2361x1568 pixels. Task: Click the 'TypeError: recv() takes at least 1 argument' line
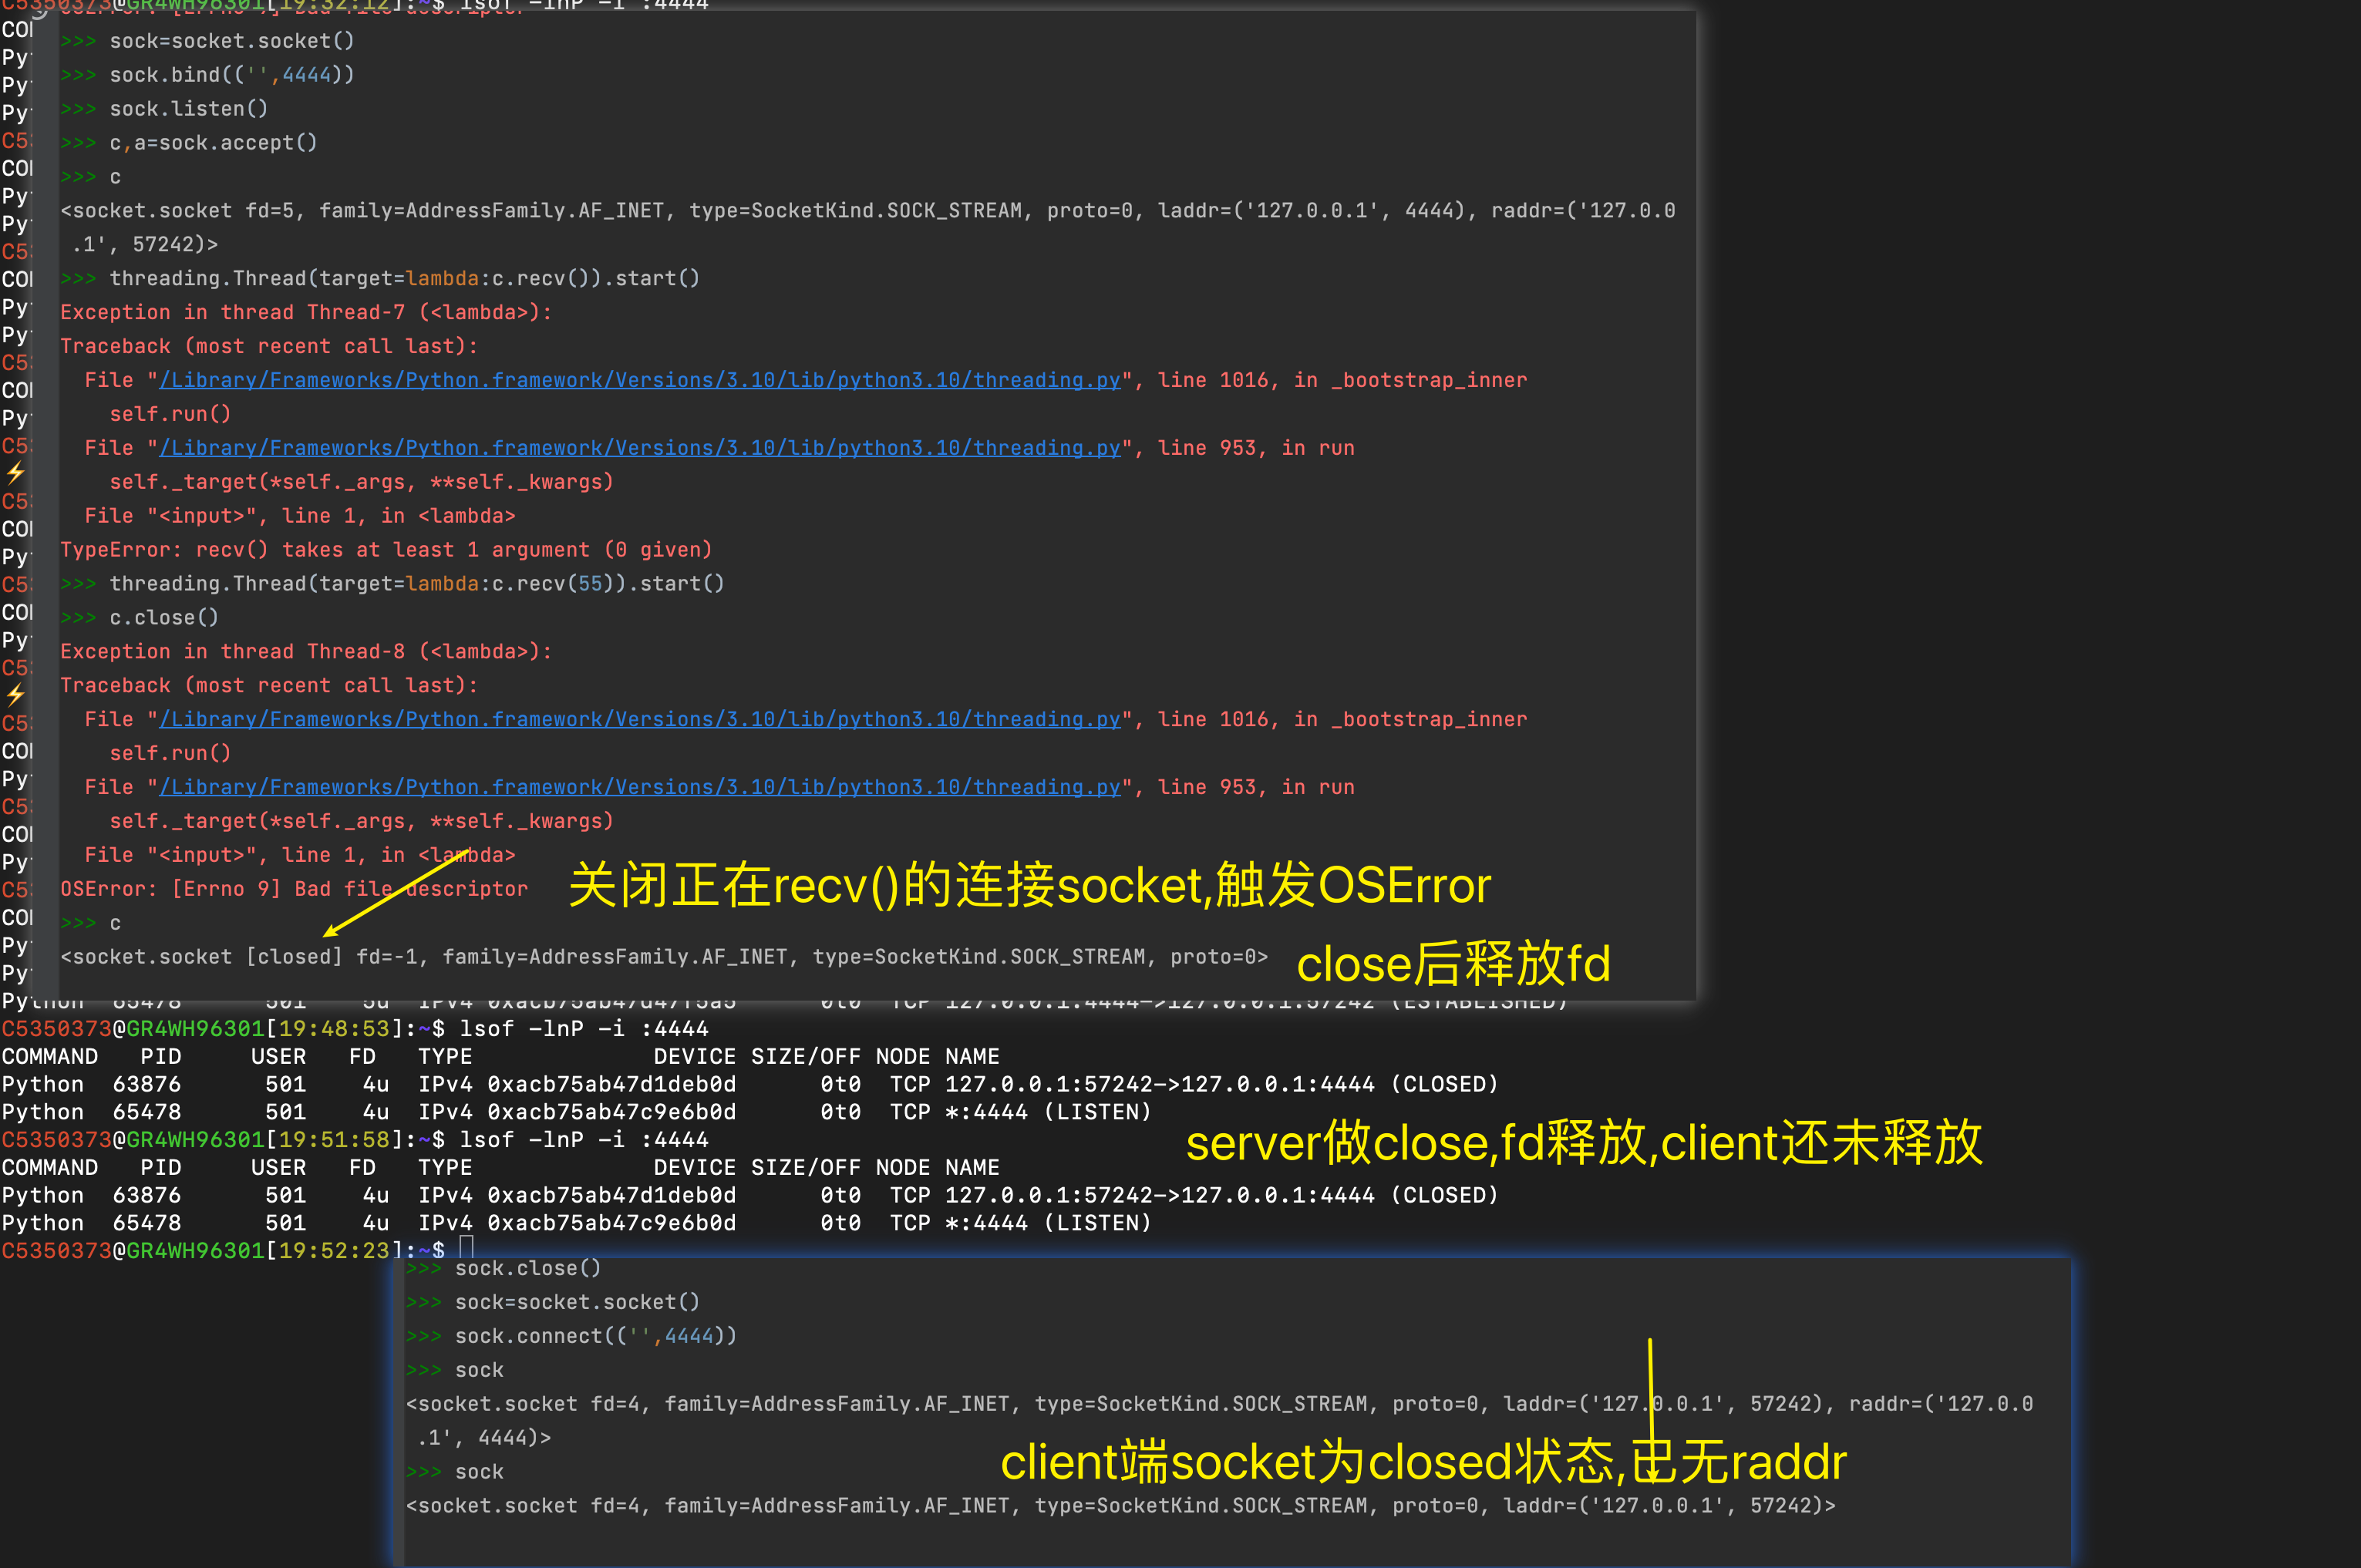[x=386, y=550]
